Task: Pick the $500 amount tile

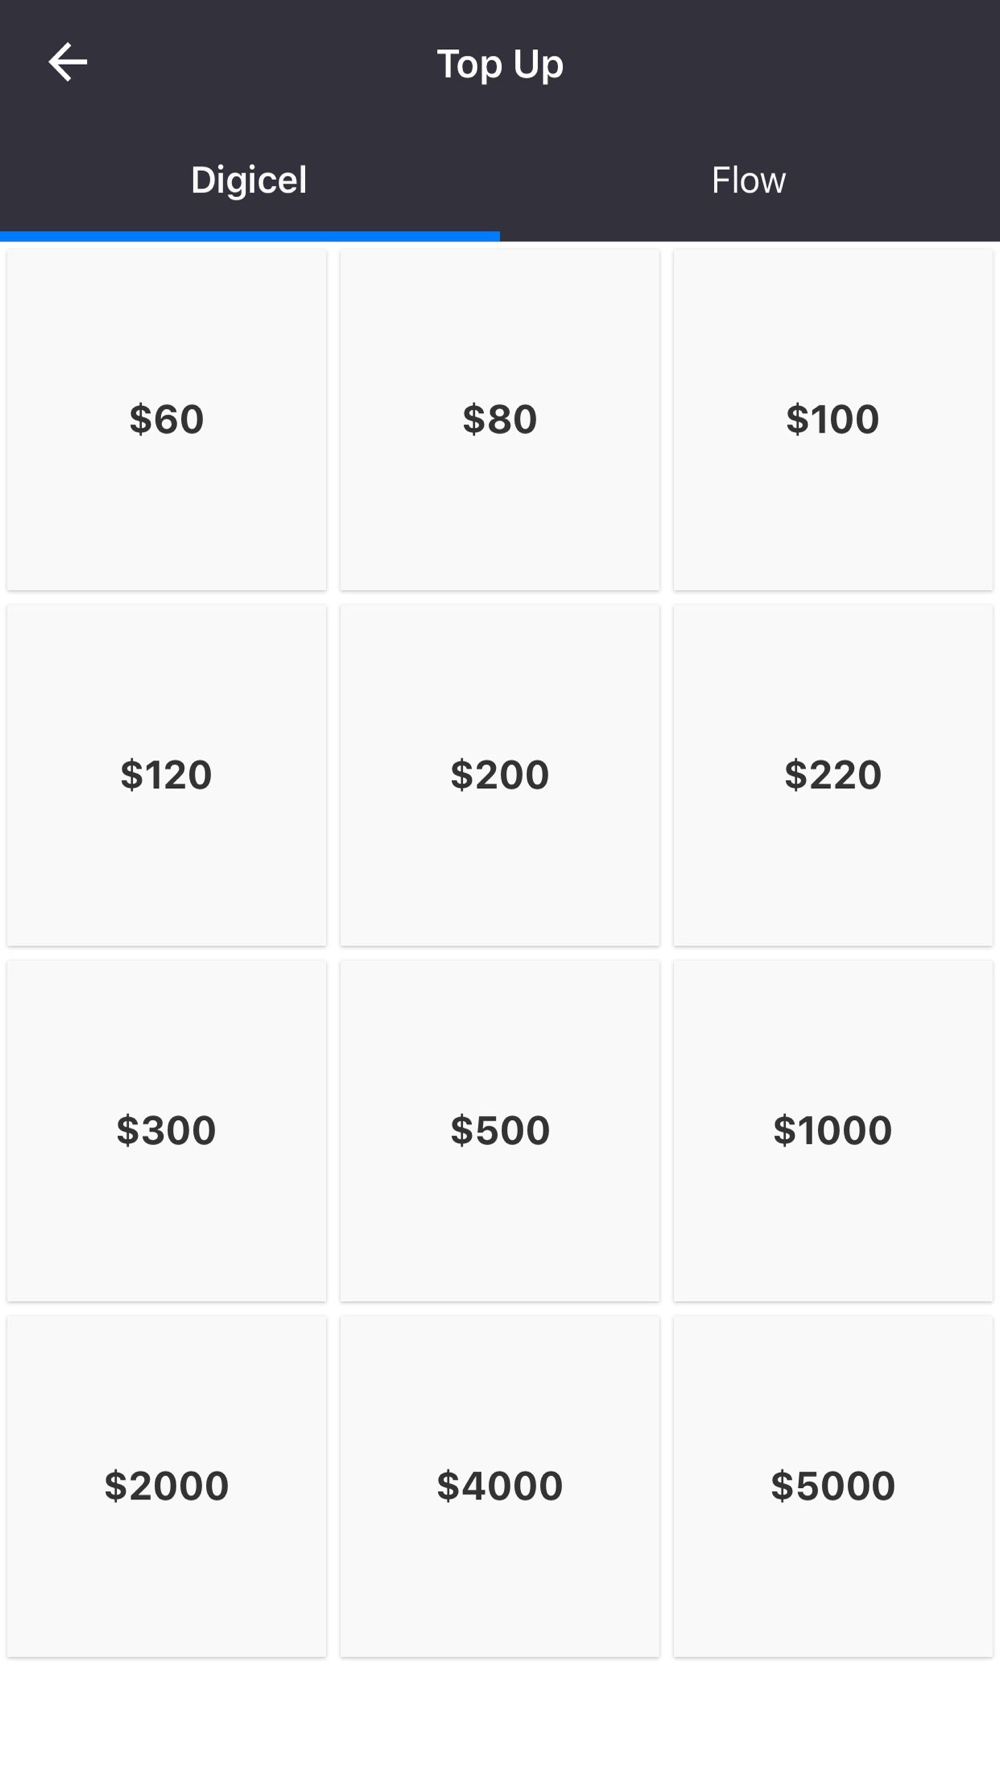Action: coord(500,1131)
